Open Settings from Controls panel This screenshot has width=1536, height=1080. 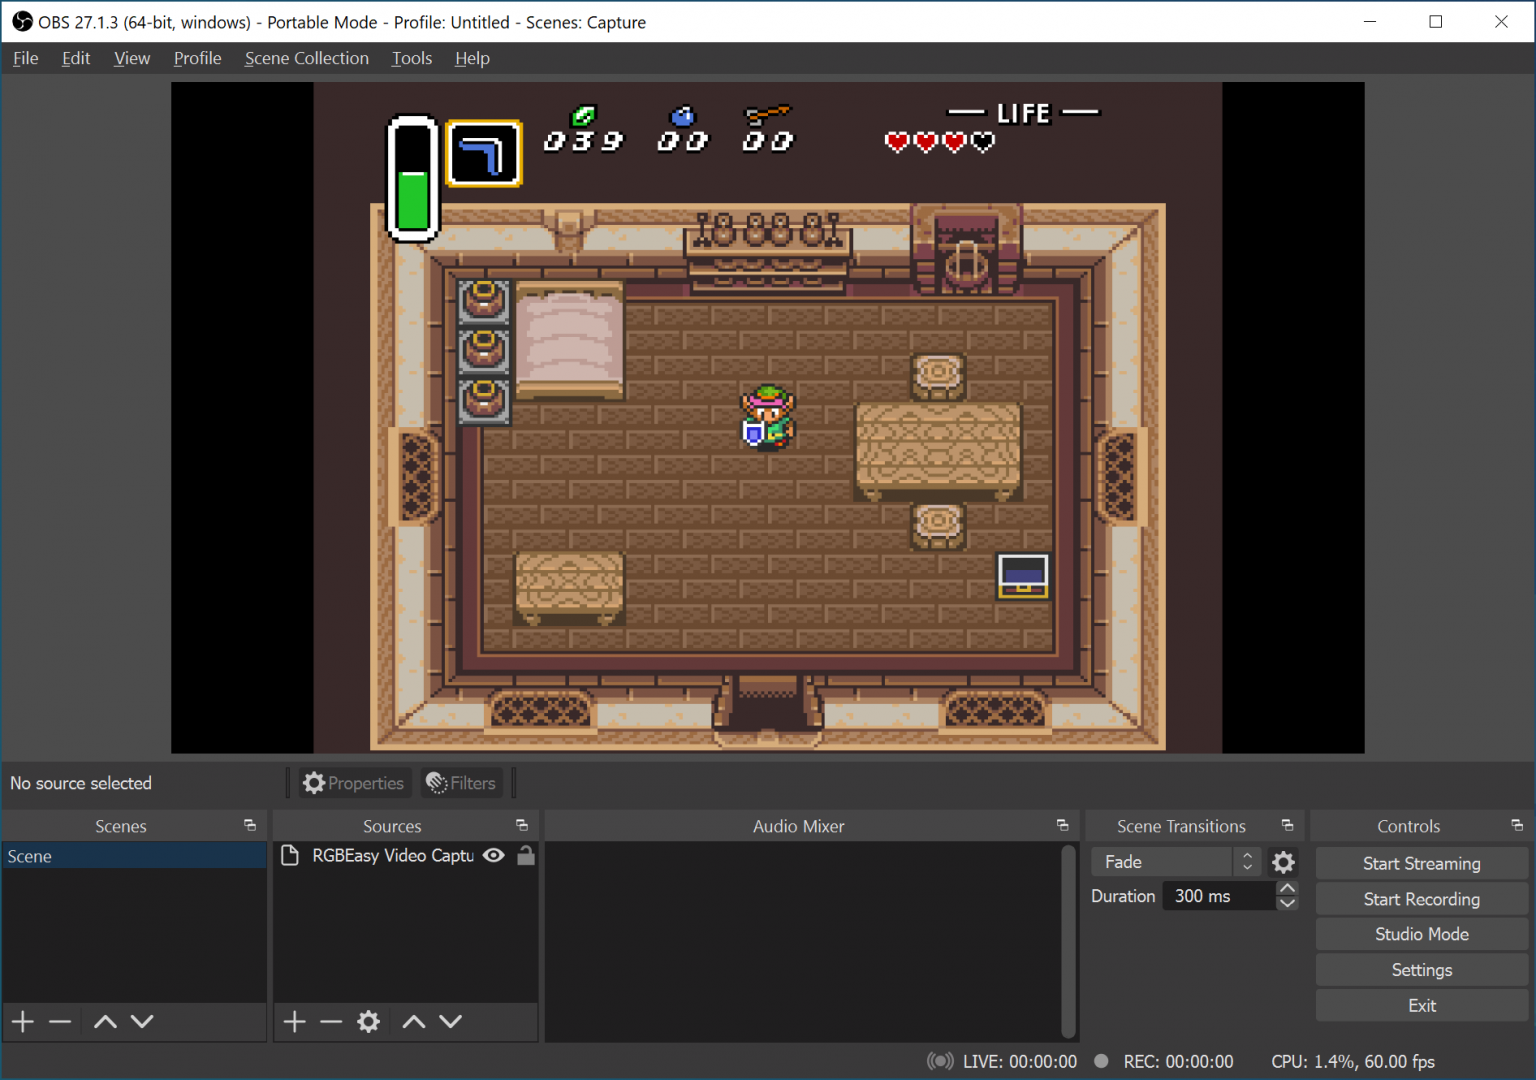pyautogui.click(x=1422, y=970)
